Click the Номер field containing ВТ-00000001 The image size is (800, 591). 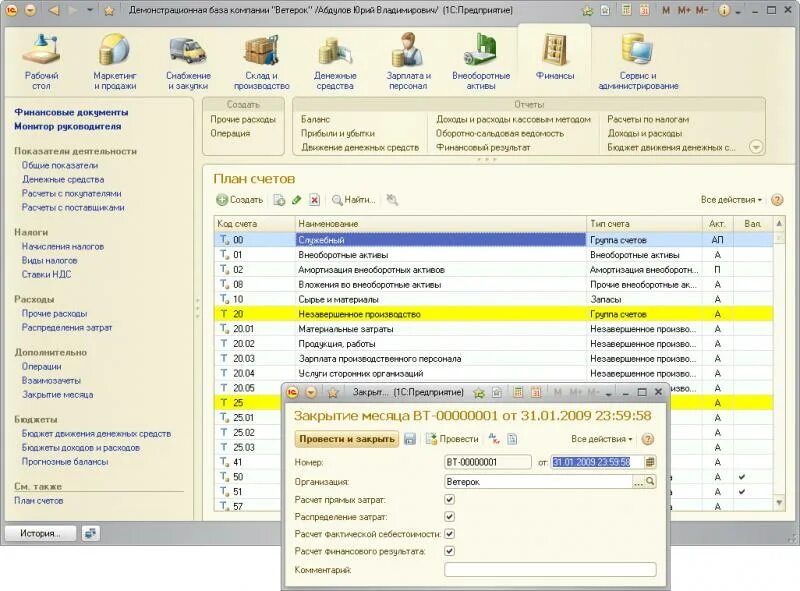point(488,462)
